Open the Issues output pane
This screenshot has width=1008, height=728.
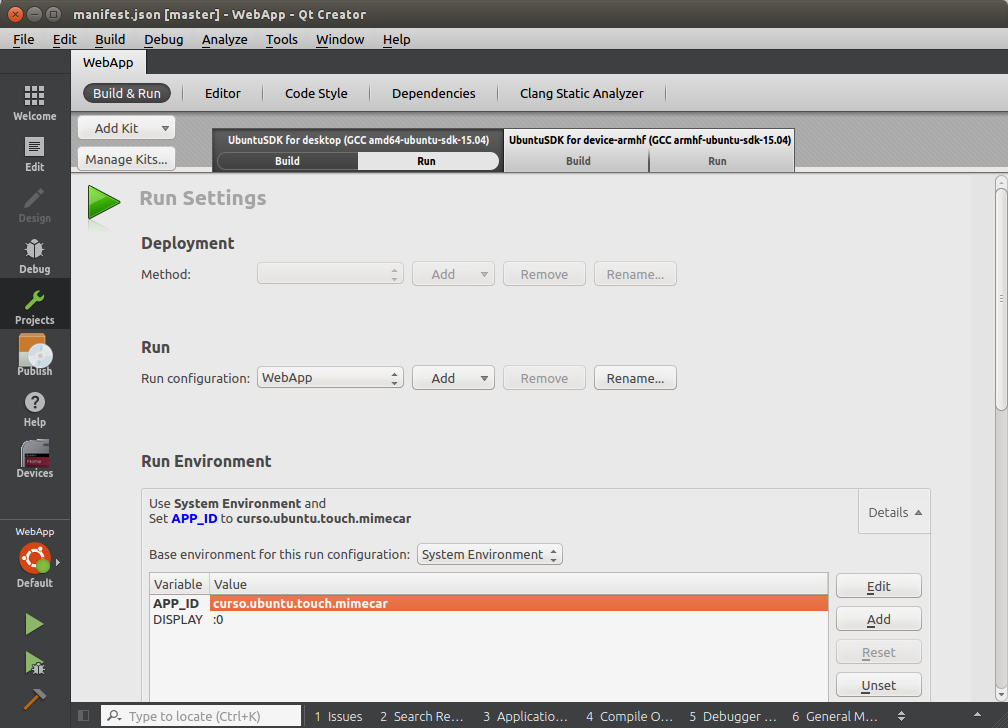pyautogui.click(x=339, y=716)
